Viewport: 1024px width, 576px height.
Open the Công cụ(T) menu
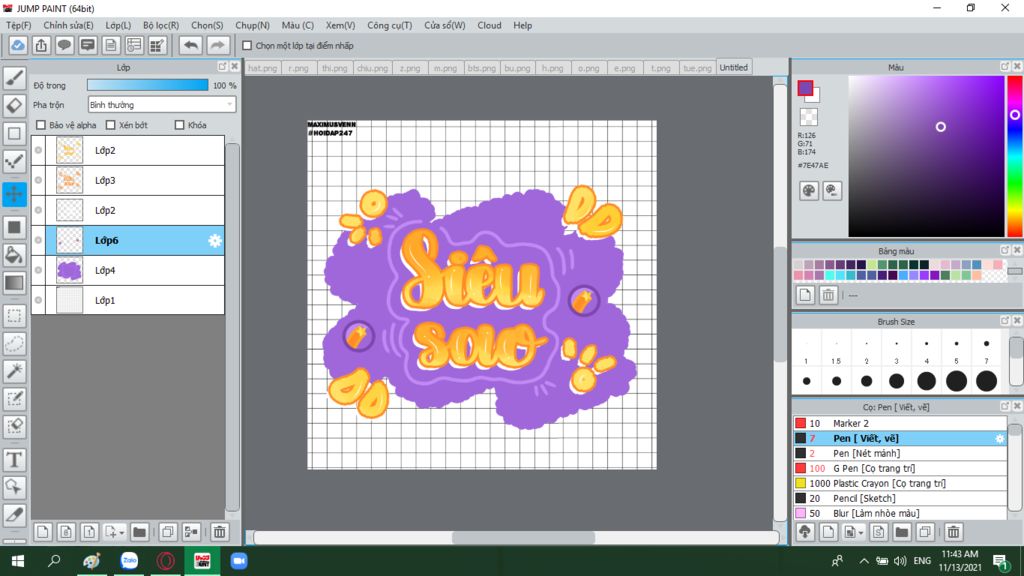click(x=389, y=25)
